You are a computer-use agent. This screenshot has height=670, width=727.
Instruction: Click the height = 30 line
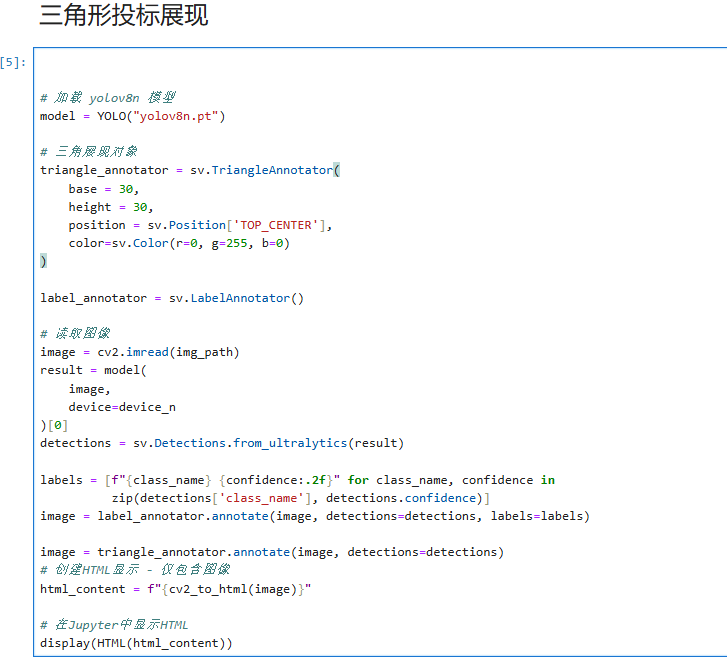(111, 207)
